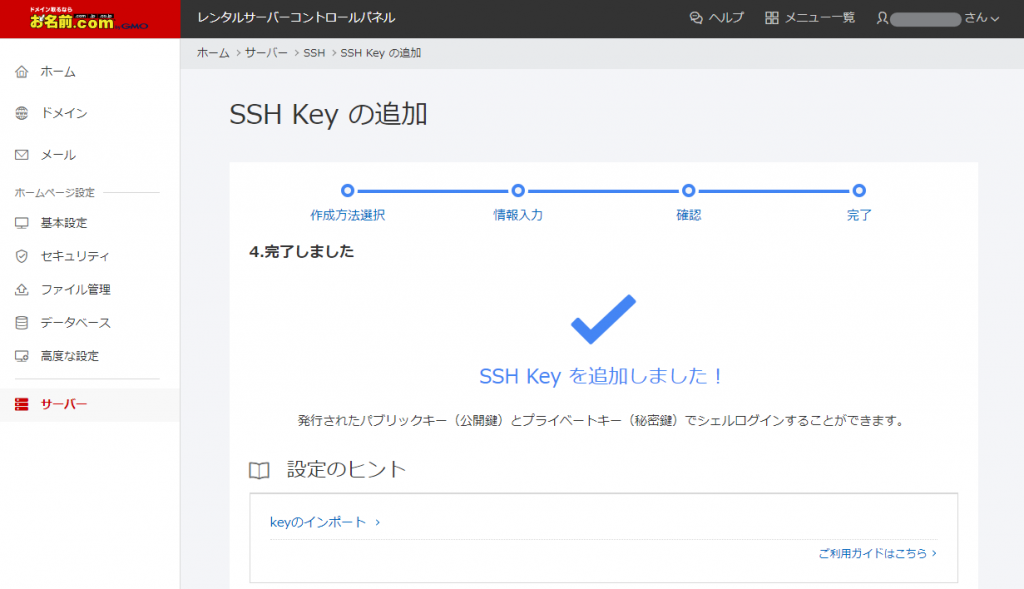Click the grid icon for メニュー一覧
The width and height of the screenshot is (1024, 589).
coord(771,18)
